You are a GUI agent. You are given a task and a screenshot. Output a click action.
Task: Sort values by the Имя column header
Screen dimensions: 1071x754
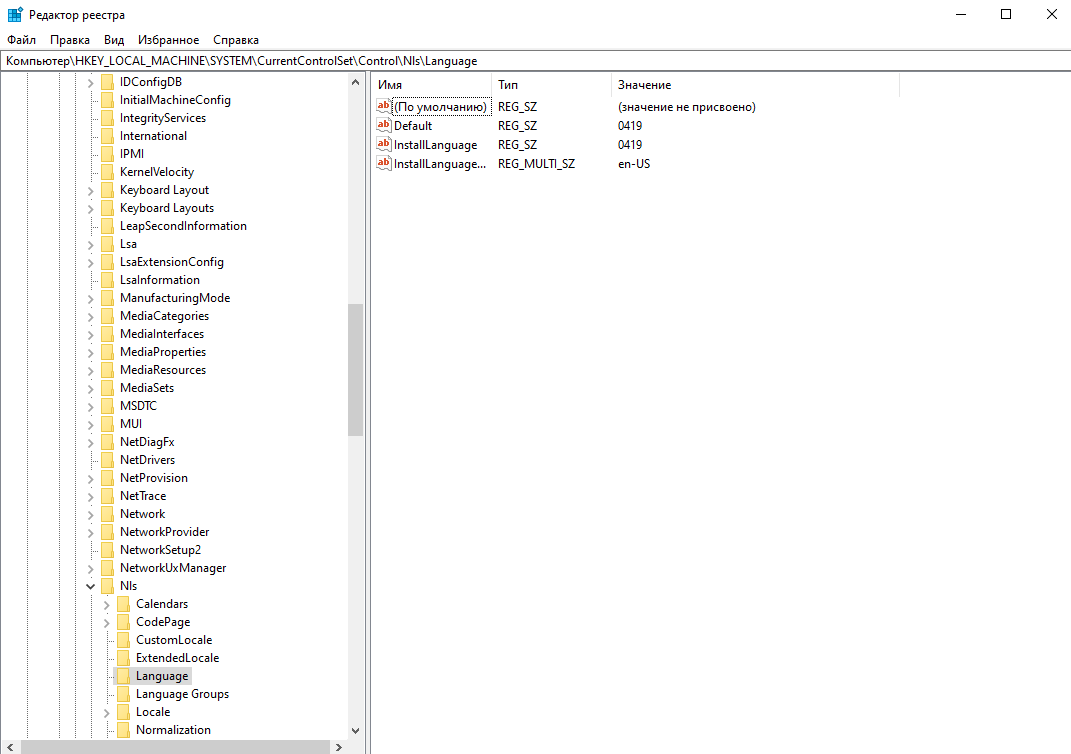pos(432,85)
